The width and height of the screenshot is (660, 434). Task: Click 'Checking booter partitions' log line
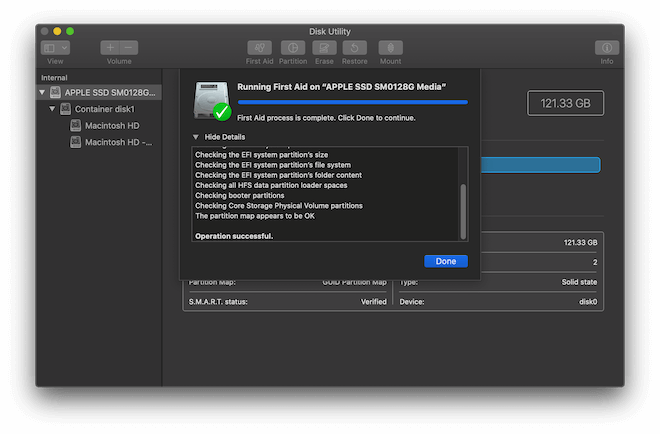coord(240,195)
